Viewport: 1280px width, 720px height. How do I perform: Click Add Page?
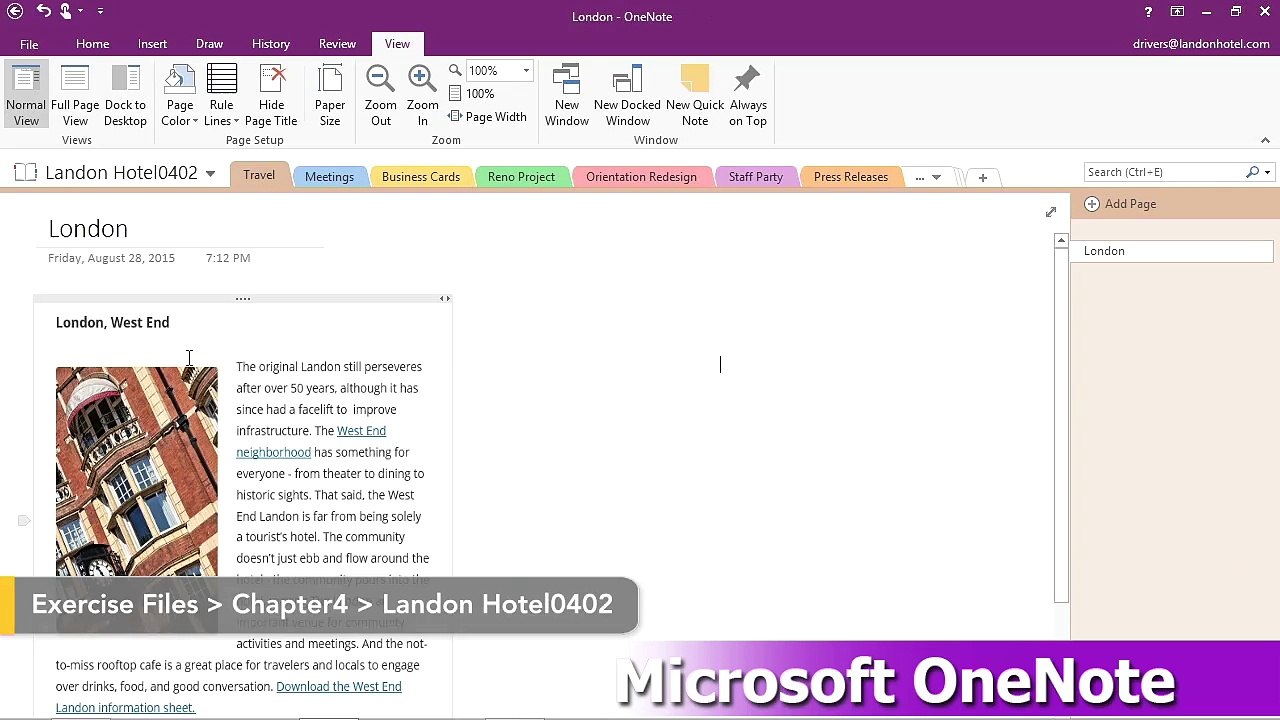click(1121, 204)
